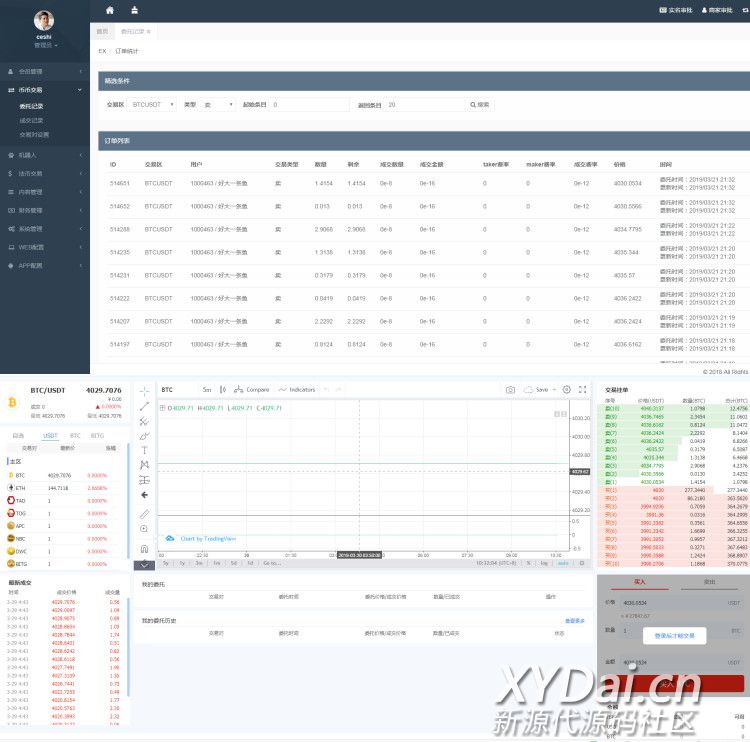
Task: Select the APC coin row icon
Action: point(11,526)
